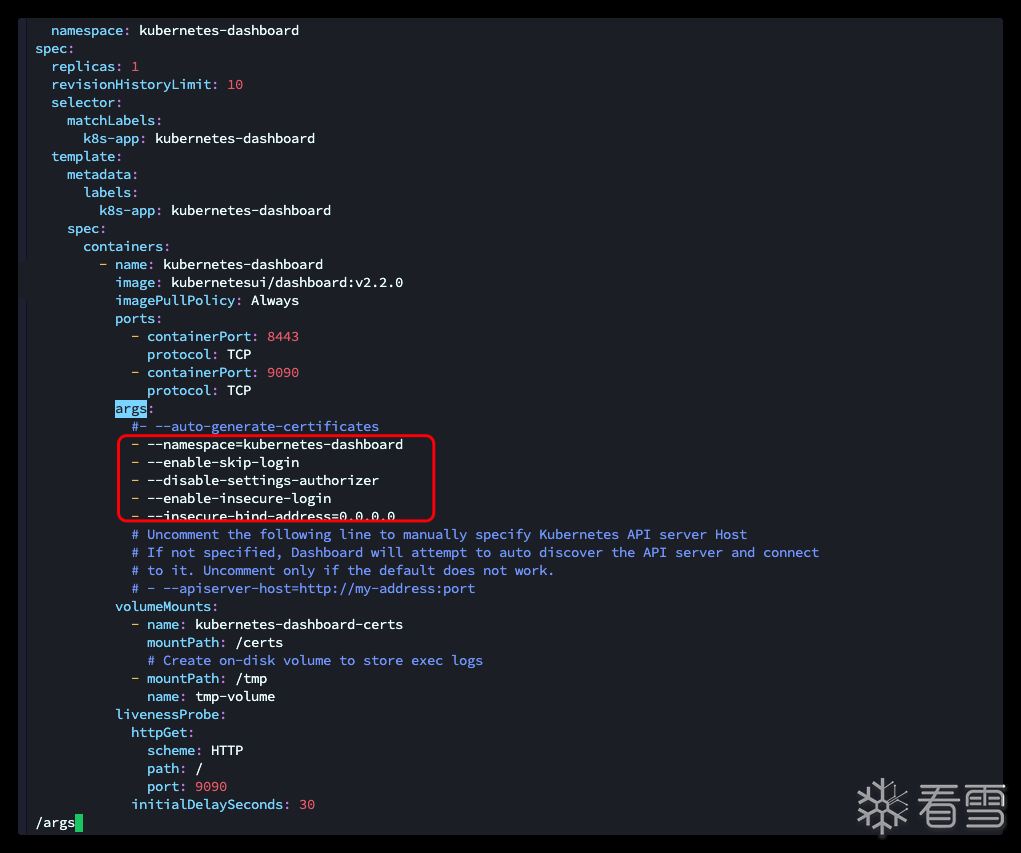The height and width of the screenshot is (853, 1021).
Task: Click the livenessProbe scheme HTTP value
Action: [x=227, y=750]
